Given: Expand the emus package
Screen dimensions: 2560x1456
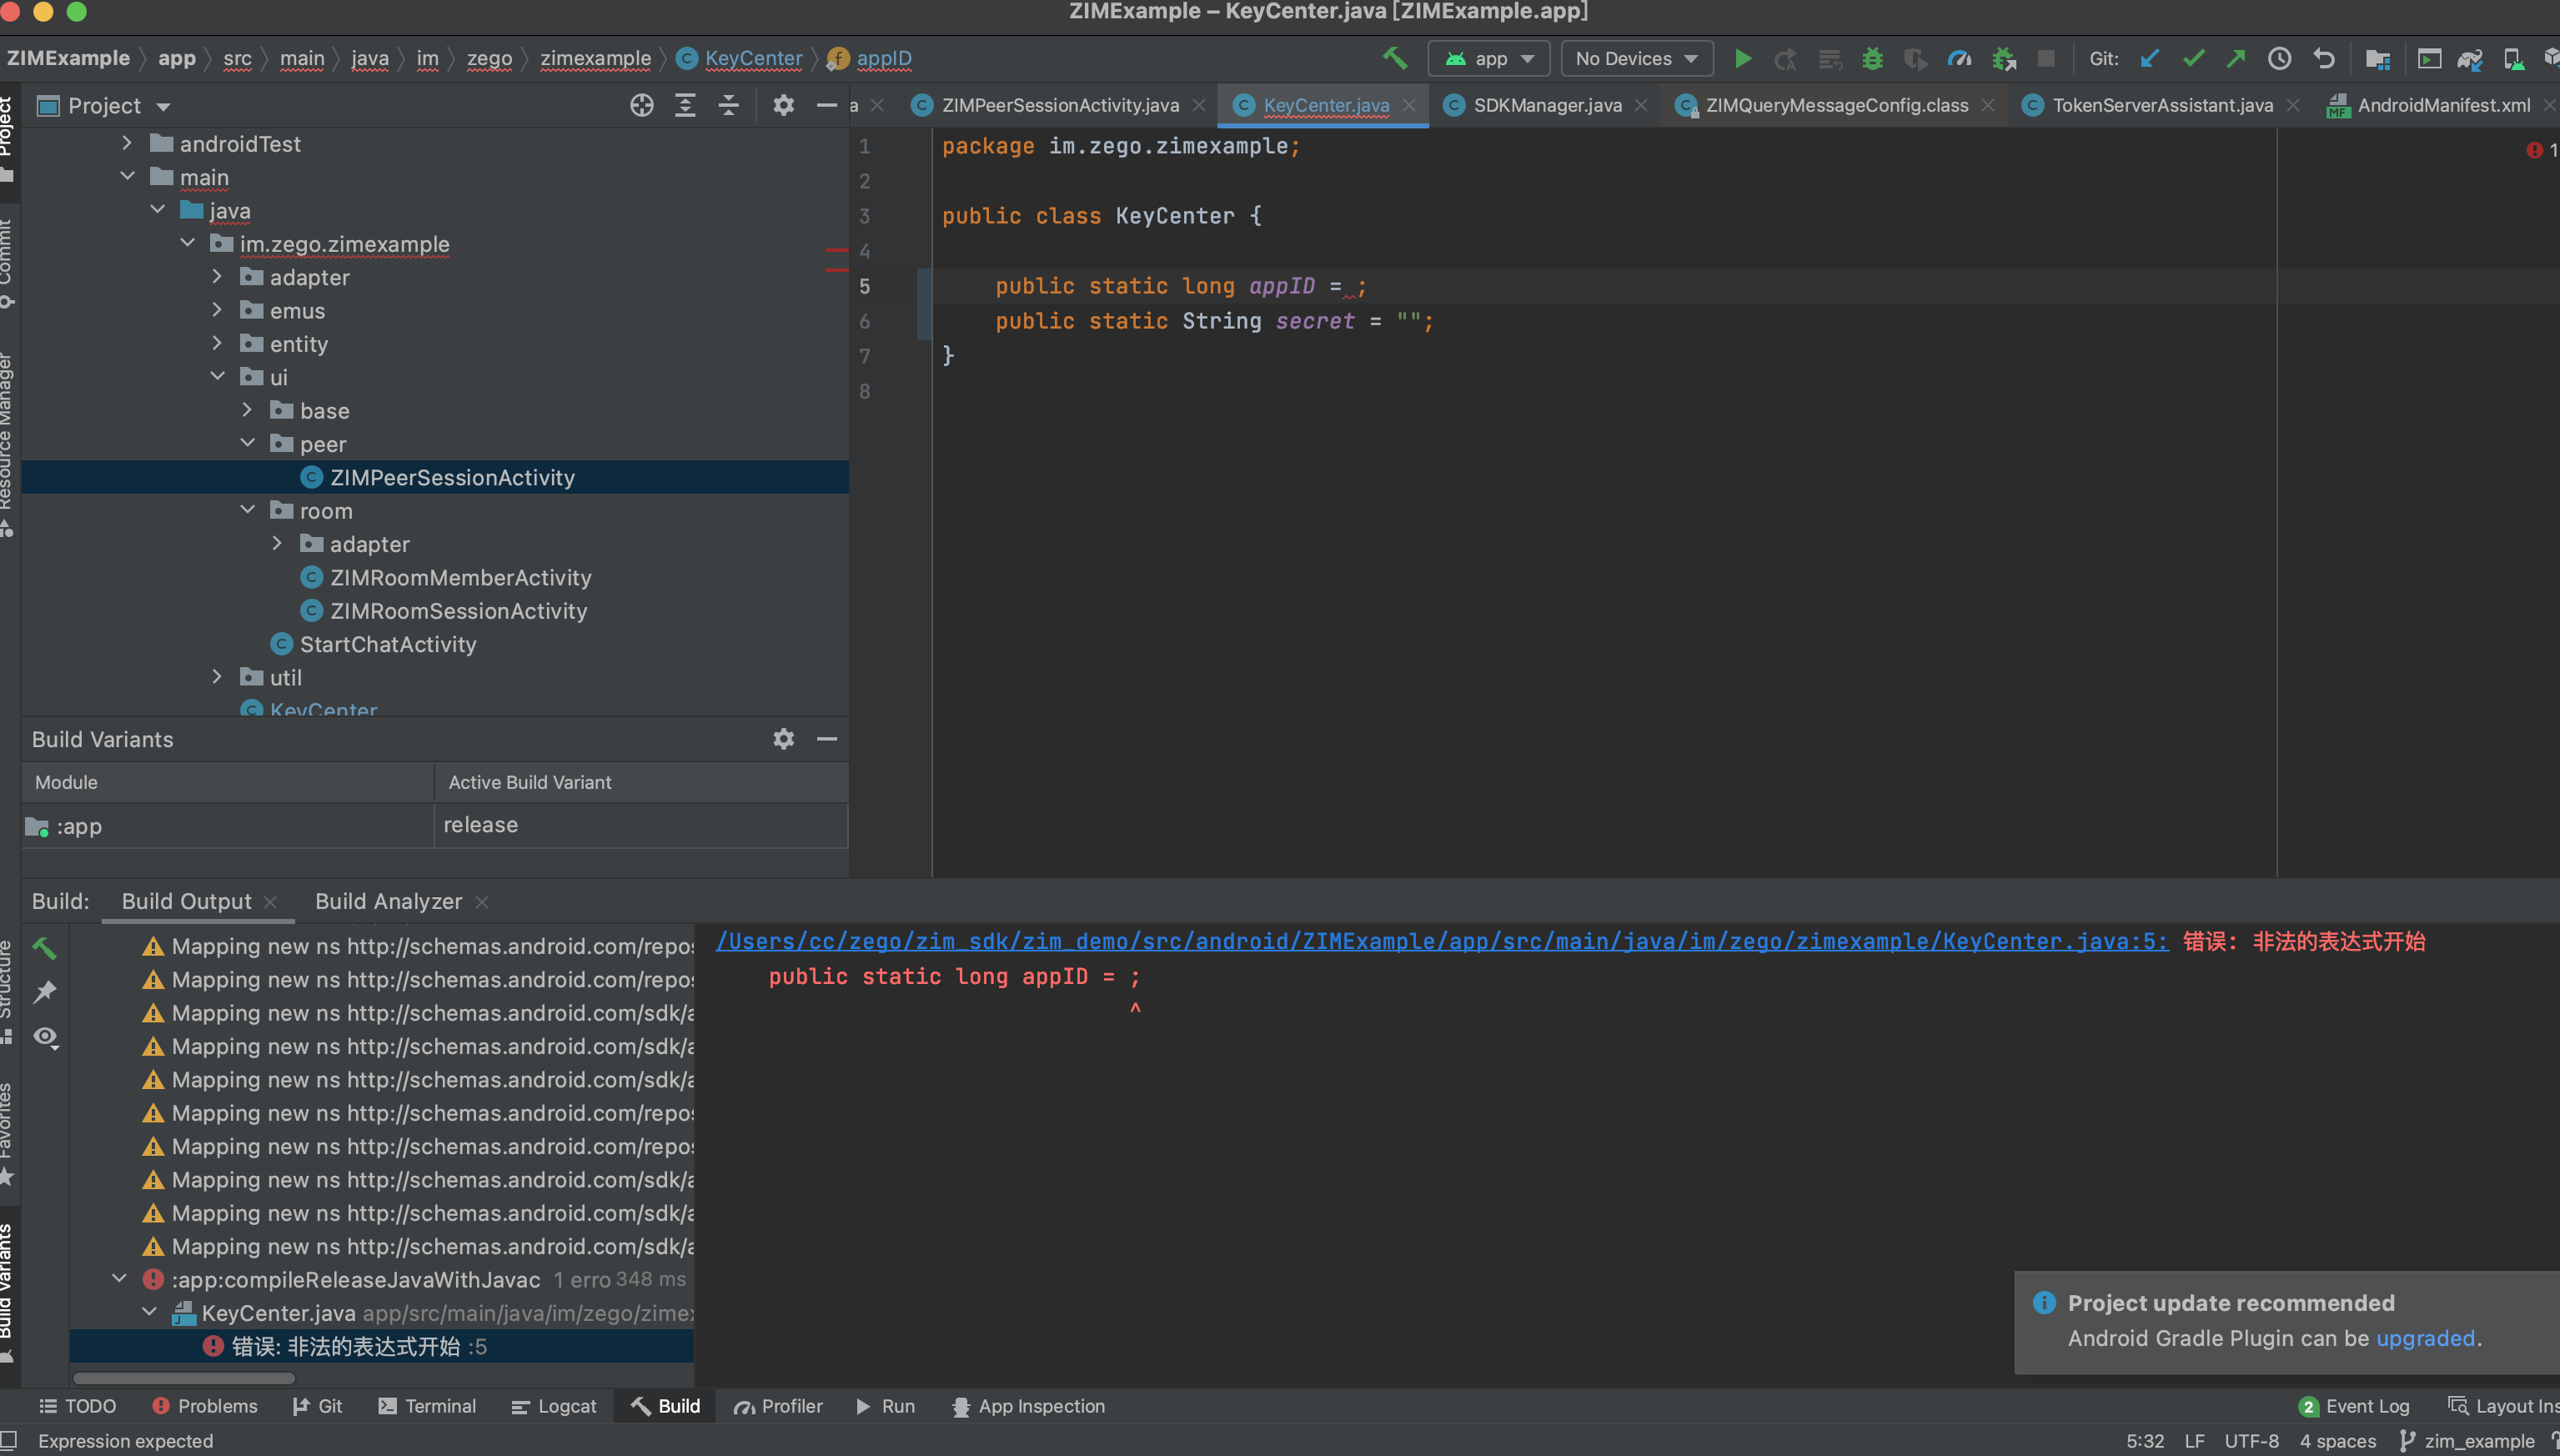Looking at the screenshot, I should coord(217,310).
